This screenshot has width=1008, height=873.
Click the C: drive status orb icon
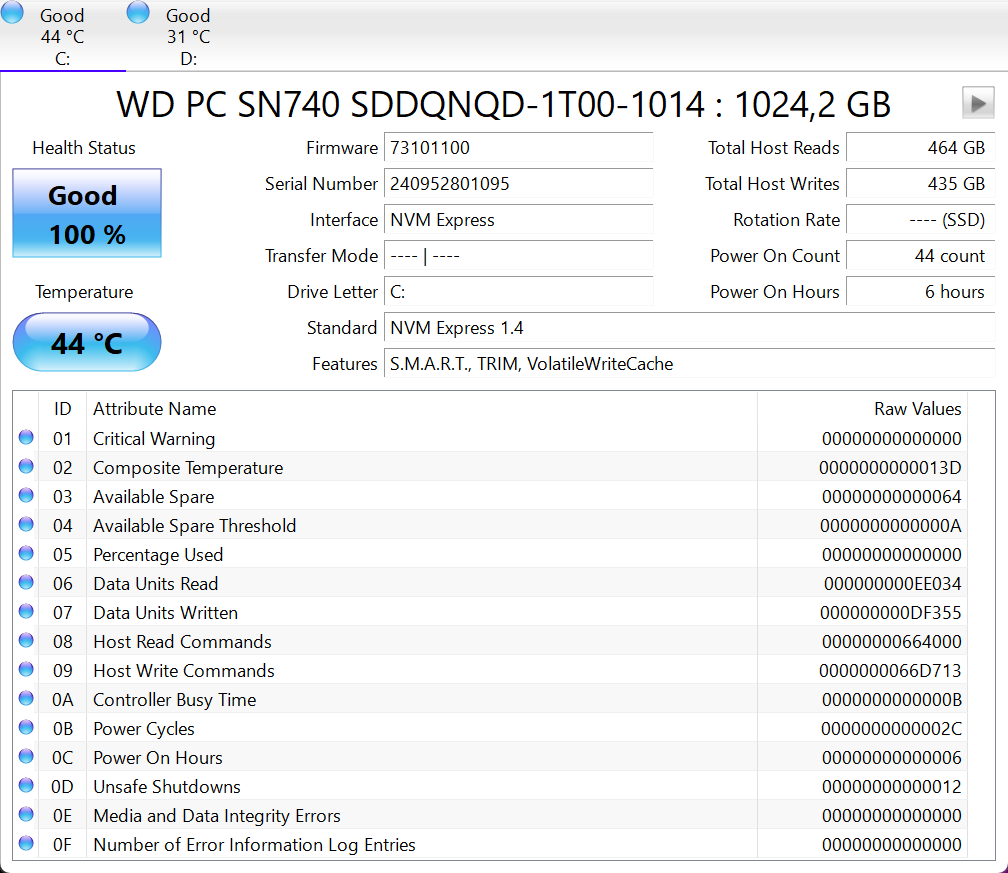pos(12,13)
